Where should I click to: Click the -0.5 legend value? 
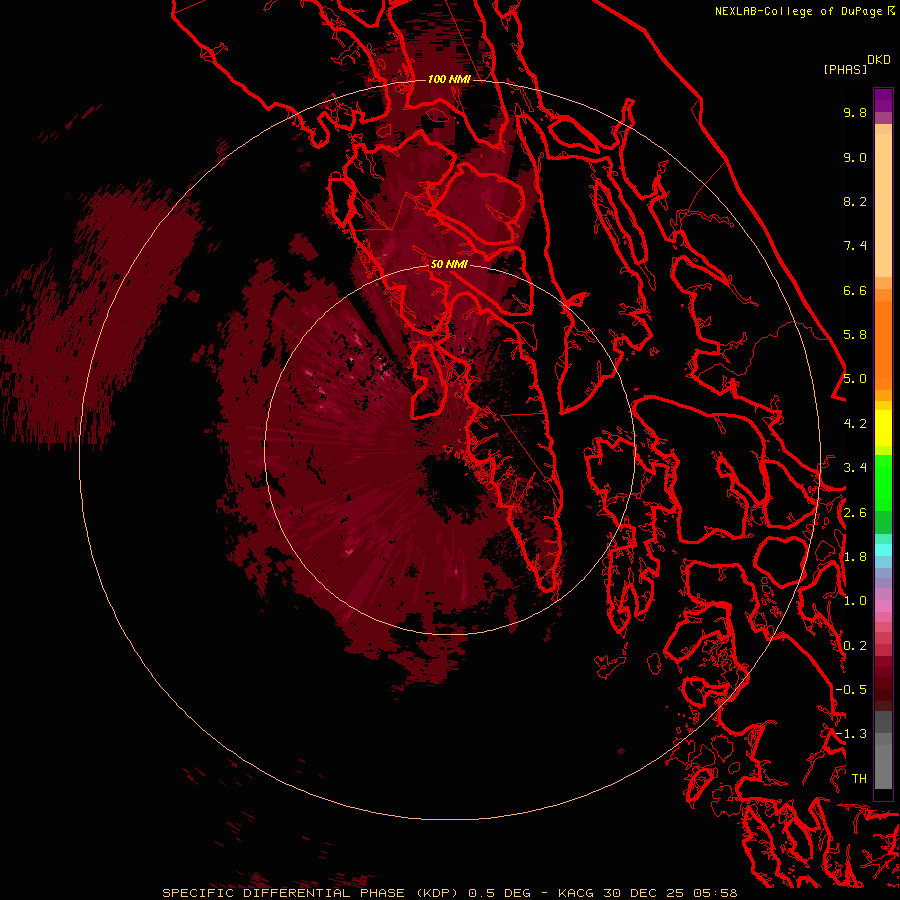tap(851, 690)
